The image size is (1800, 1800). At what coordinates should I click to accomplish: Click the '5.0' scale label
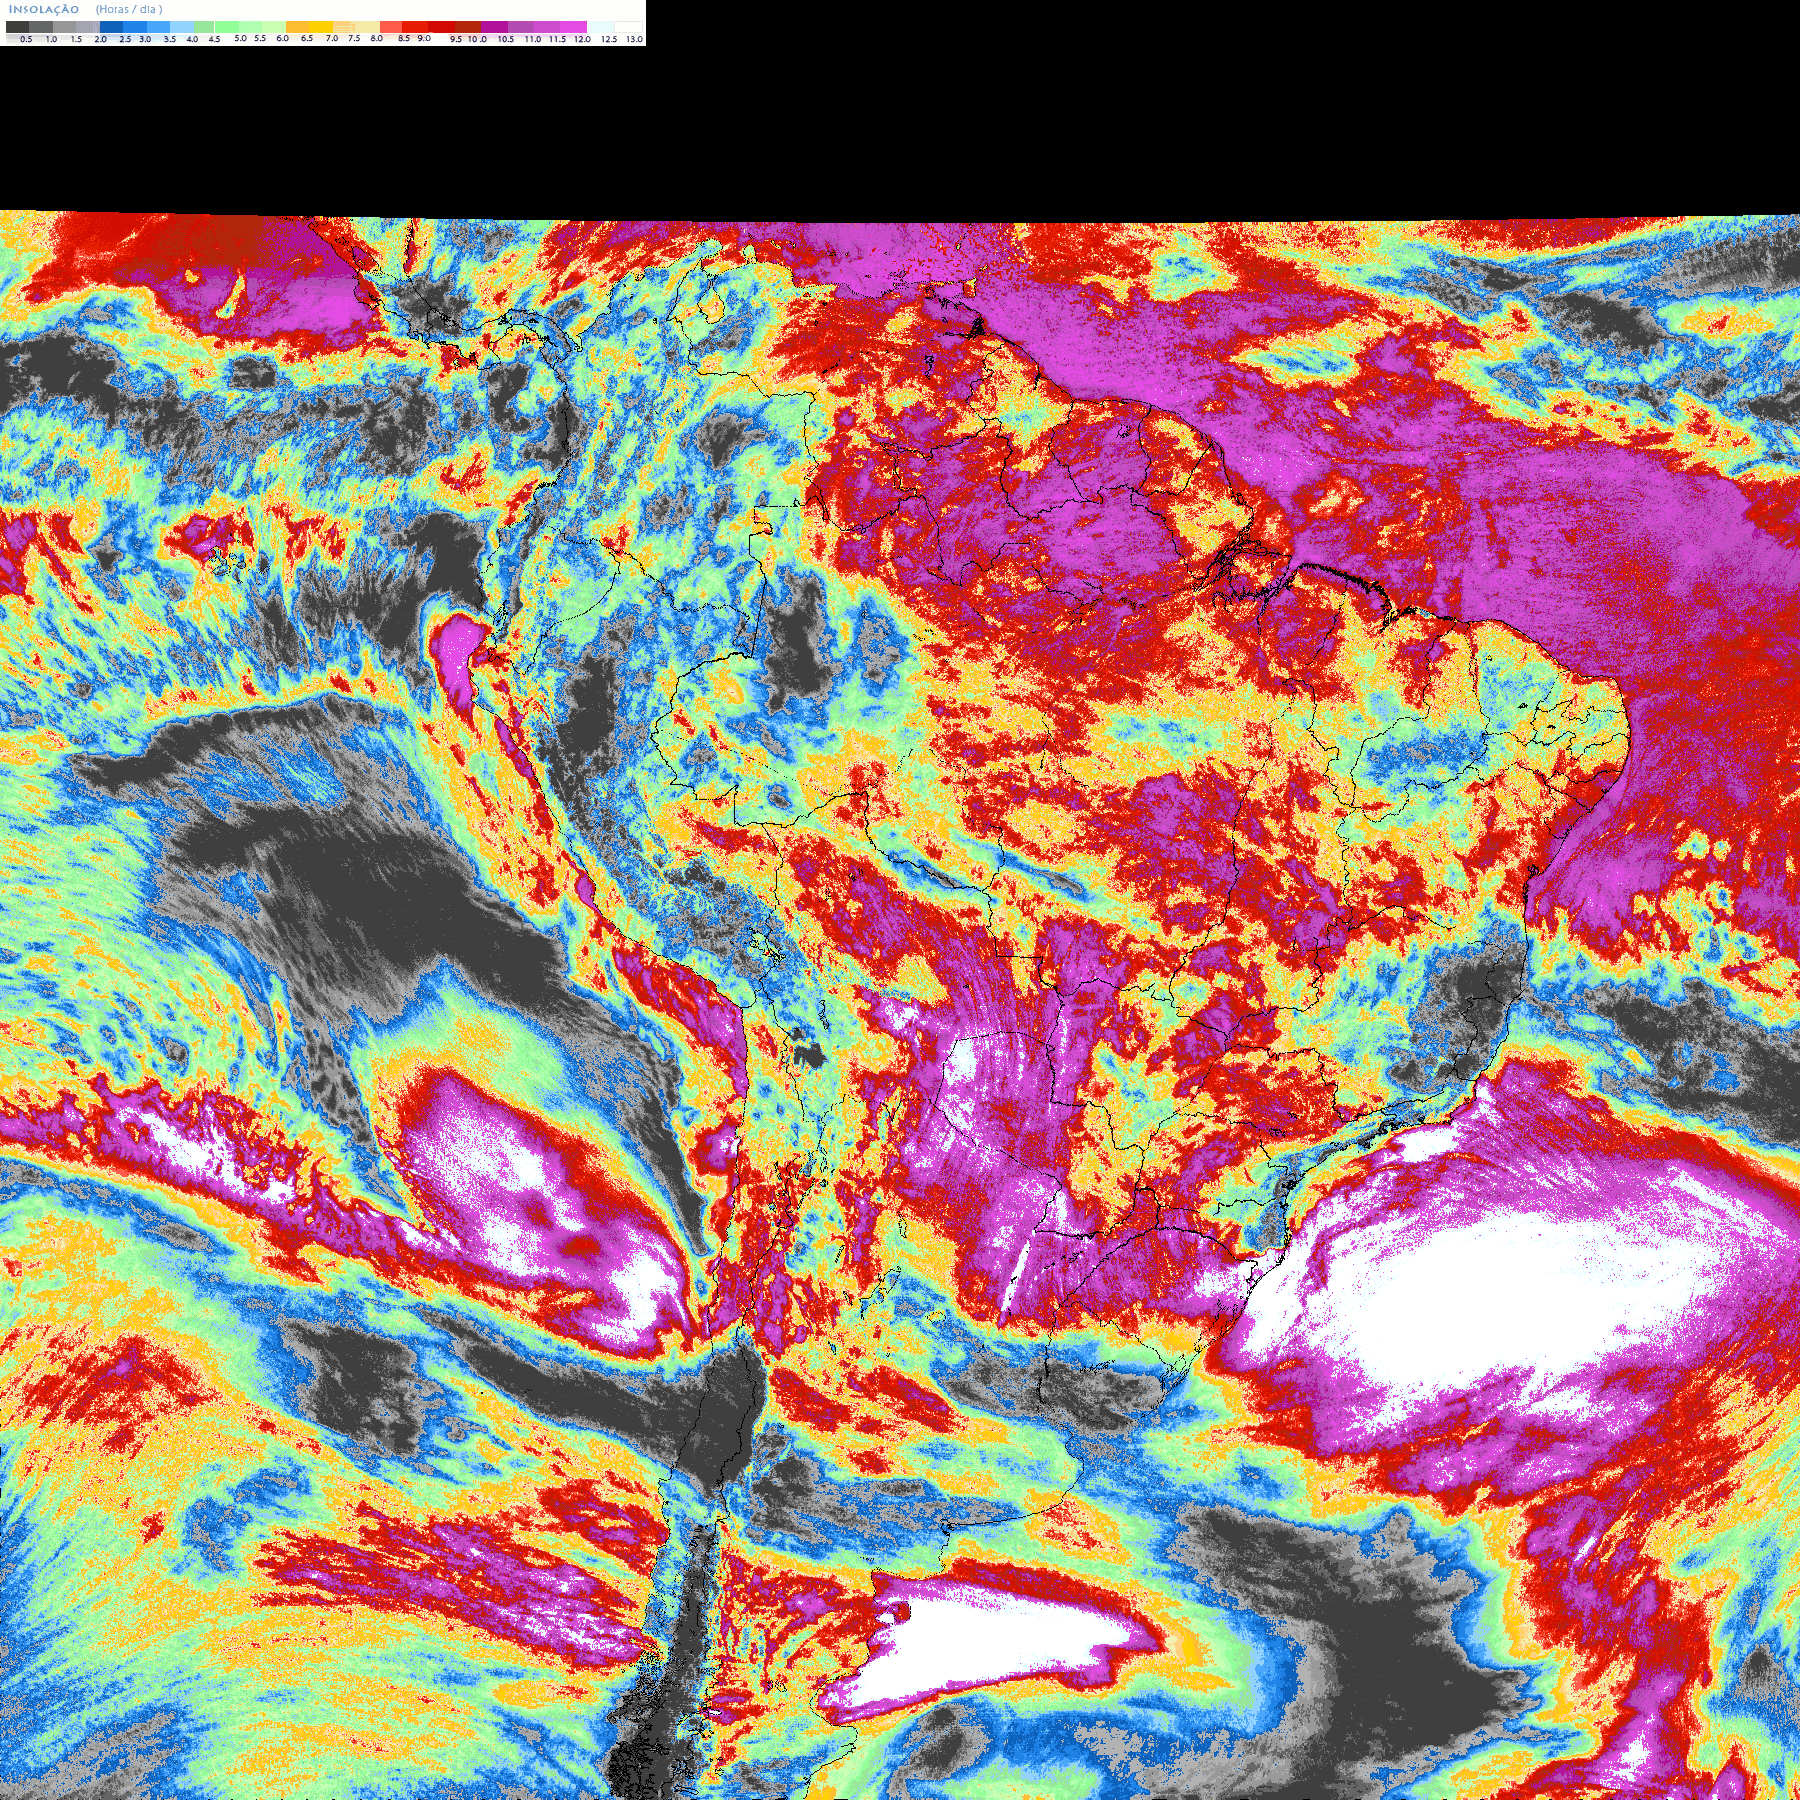click(240, 38)
